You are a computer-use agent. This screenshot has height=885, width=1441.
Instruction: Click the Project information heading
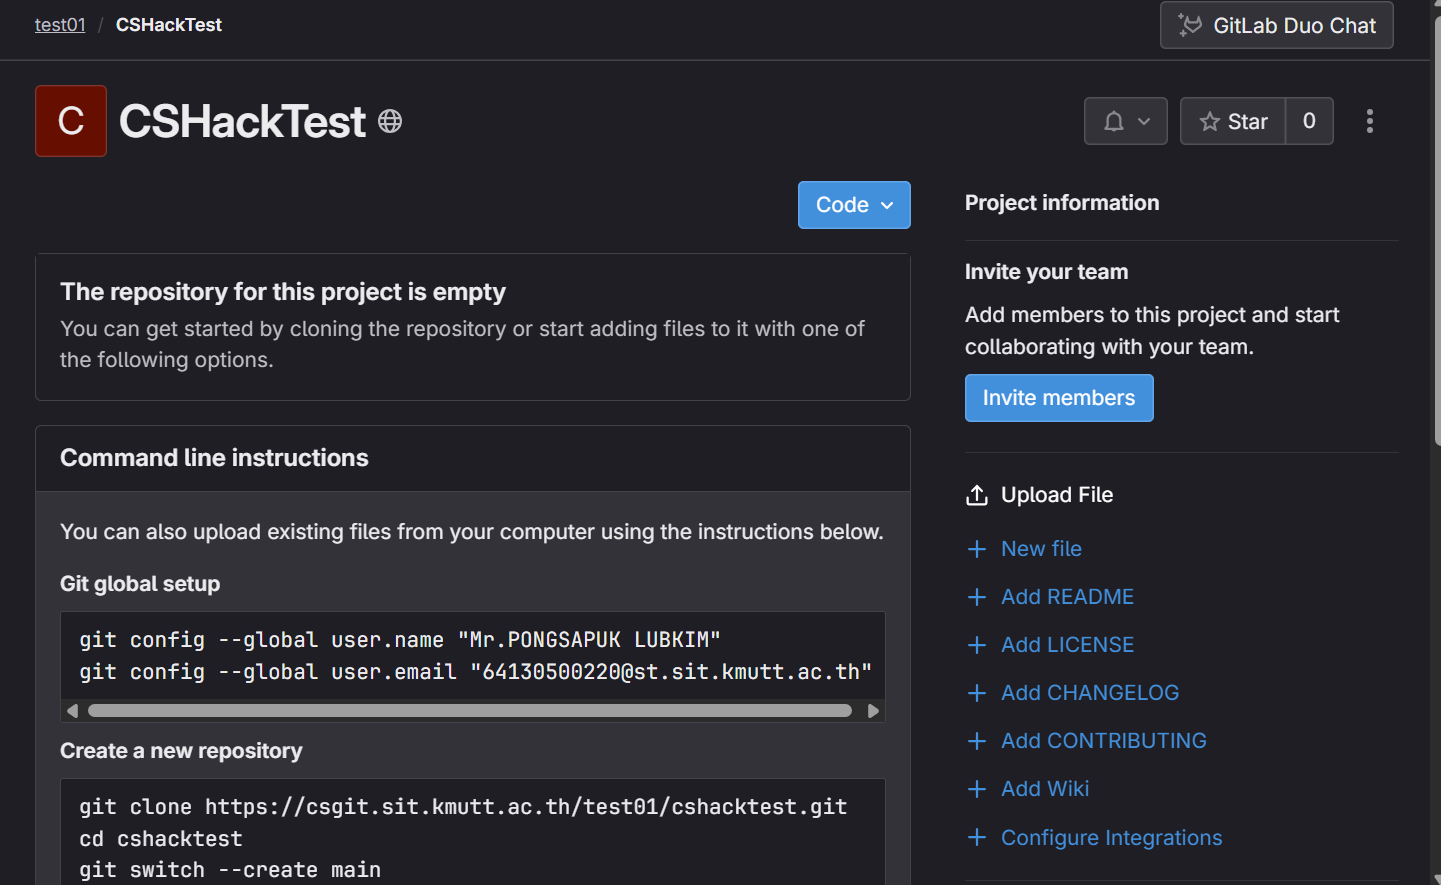1062,203
